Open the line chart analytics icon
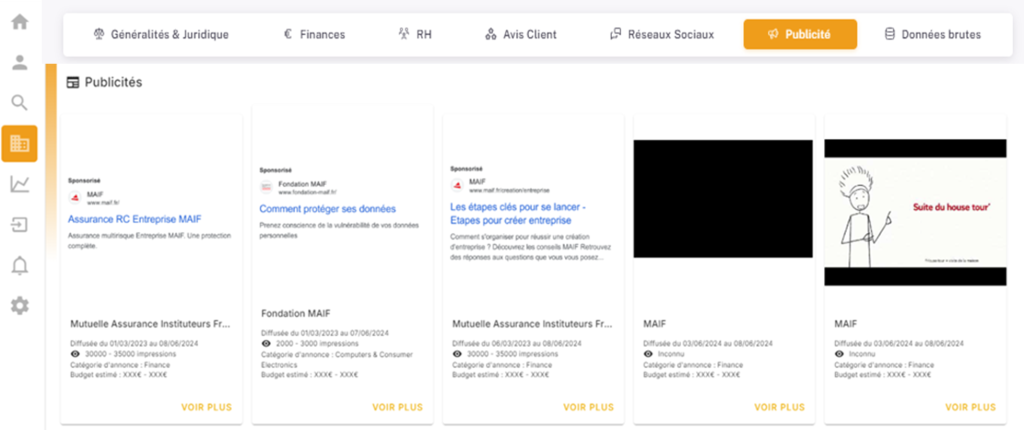The height and width of the screenshot is (430, 1024). click(20, 184)
